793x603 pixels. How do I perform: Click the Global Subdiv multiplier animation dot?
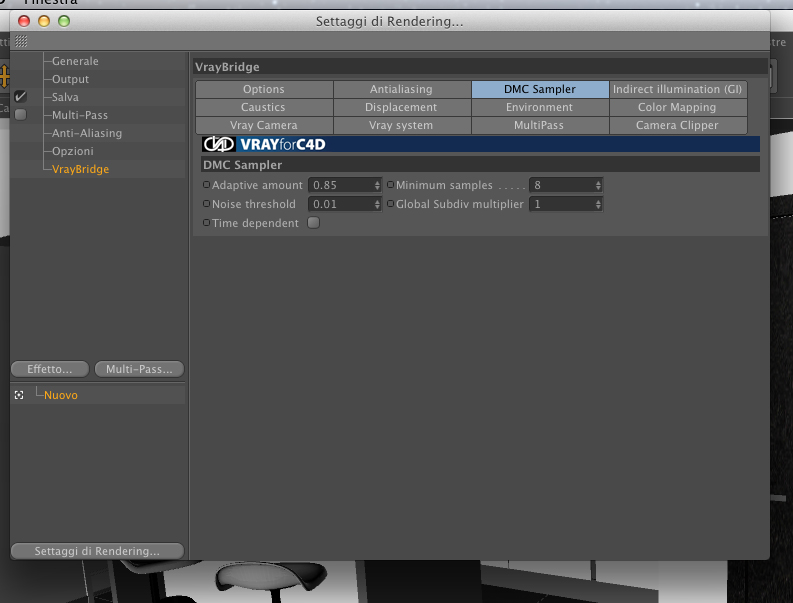(390, 204)
